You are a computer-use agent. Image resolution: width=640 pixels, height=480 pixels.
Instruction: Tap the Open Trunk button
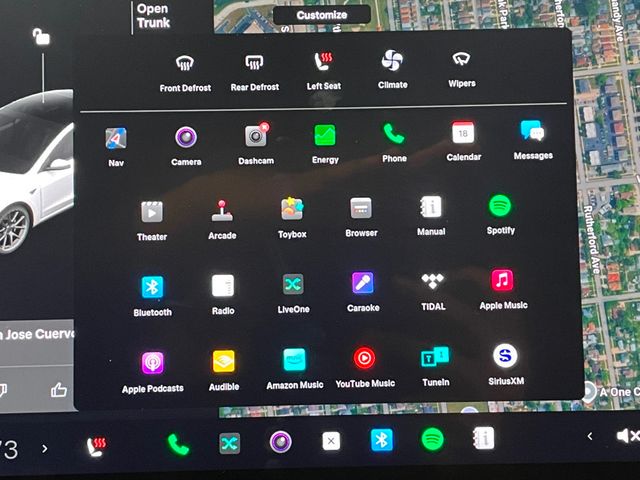point(152,15)
